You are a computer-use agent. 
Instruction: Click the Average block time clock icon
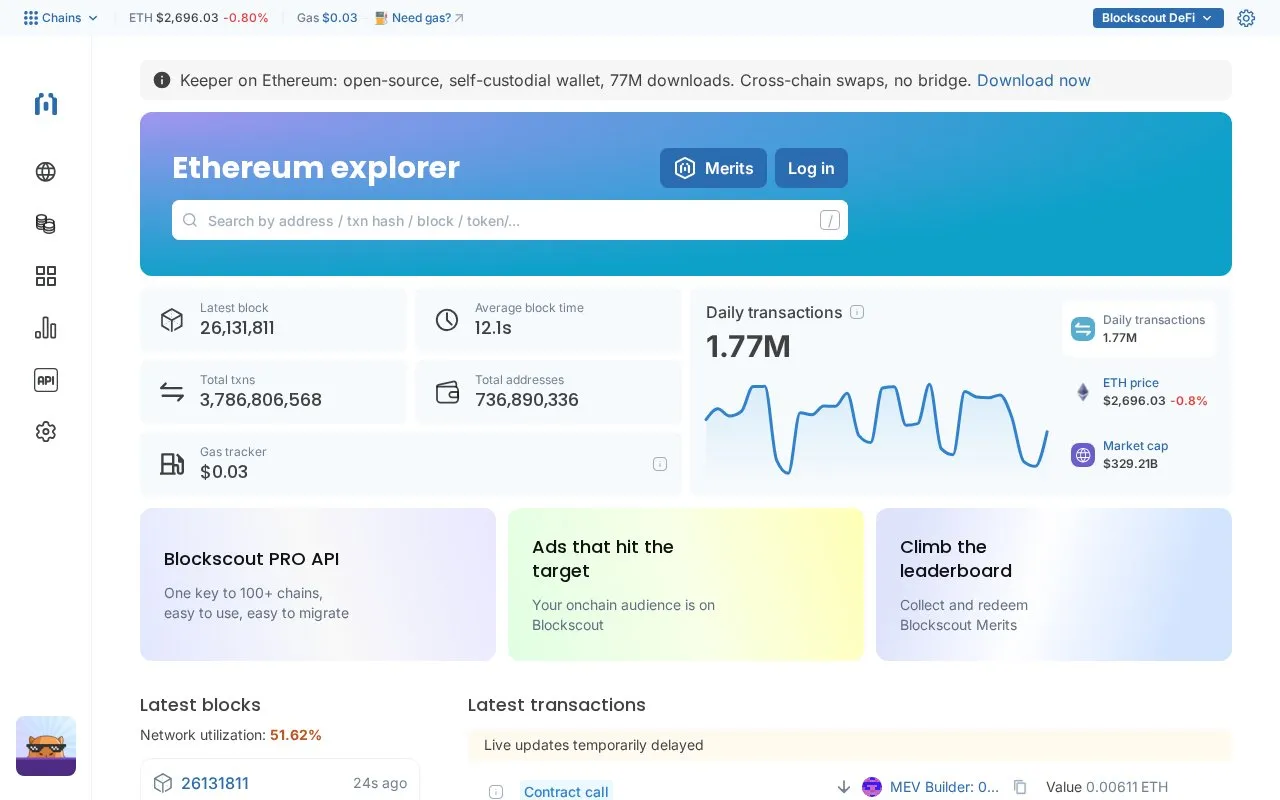point(447,320)
